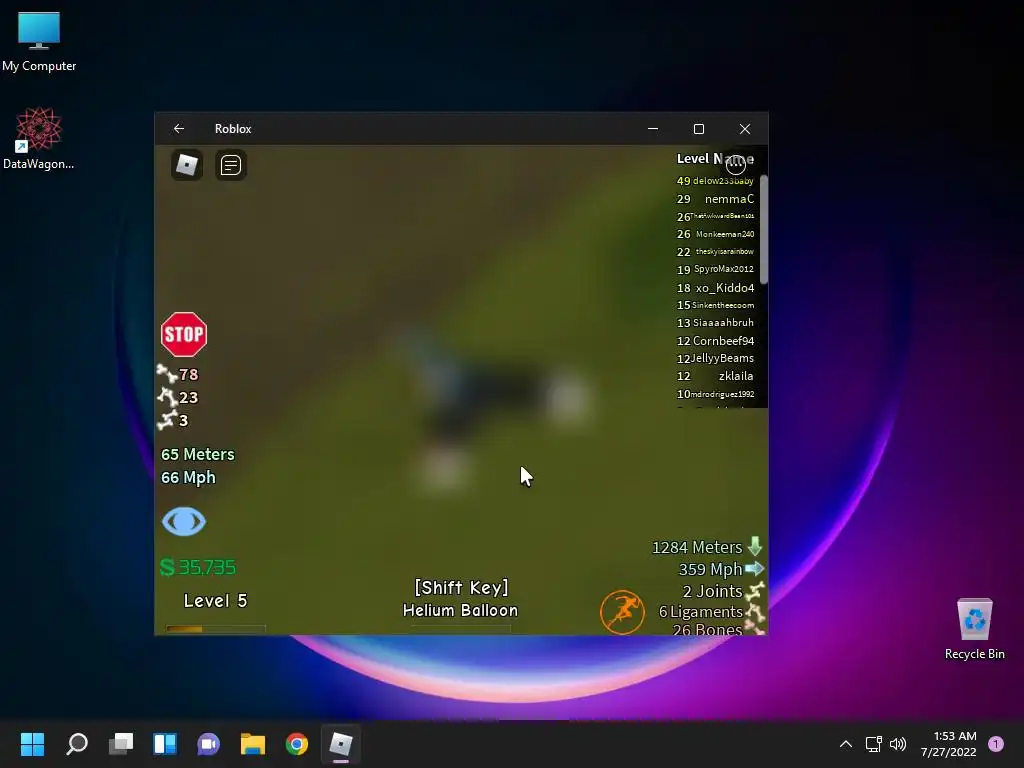Open the Windows Start menu
This screenshot has height=768, width=1024.
tap(32, 744)
